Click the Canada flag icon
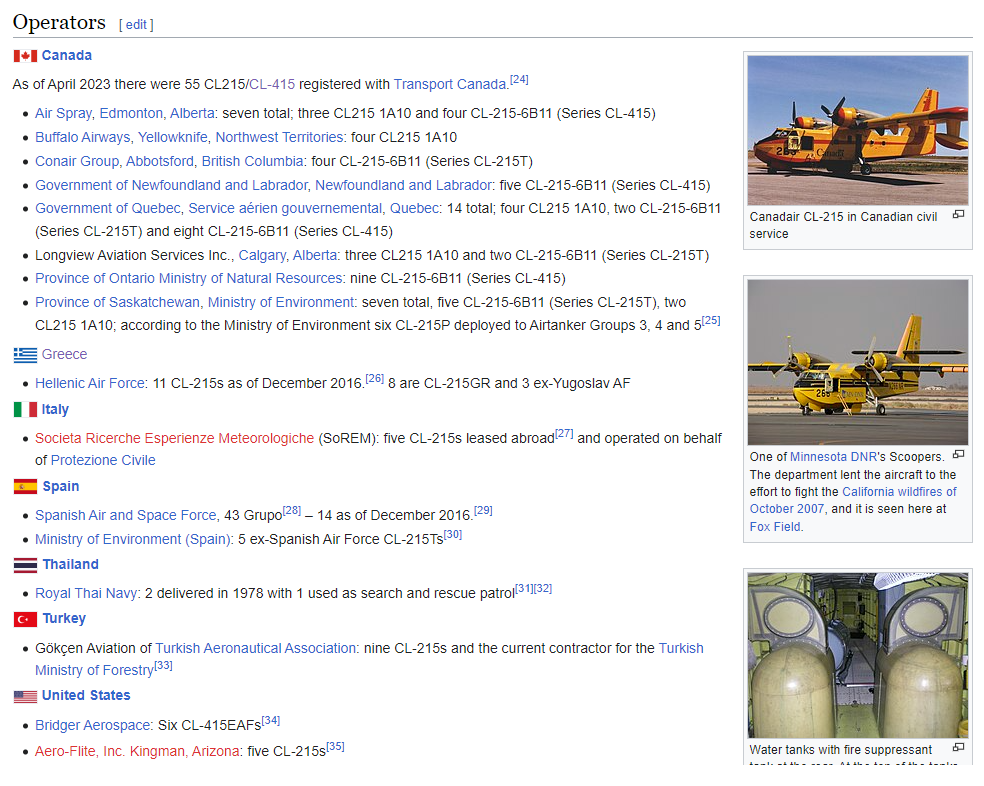This screenshot has width=984, height=786. (x=25, y=56)
